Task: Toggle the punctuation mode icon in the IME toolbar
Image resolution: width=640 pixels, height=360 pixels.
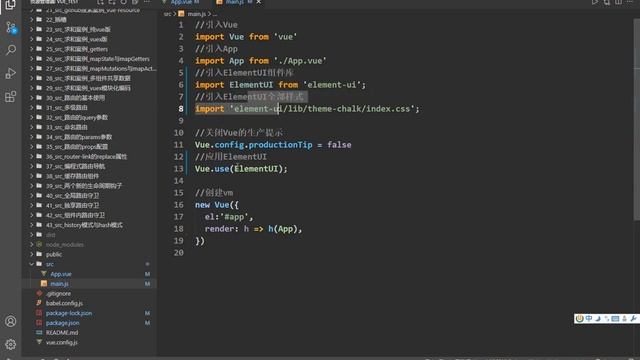Action: [607, 318]
